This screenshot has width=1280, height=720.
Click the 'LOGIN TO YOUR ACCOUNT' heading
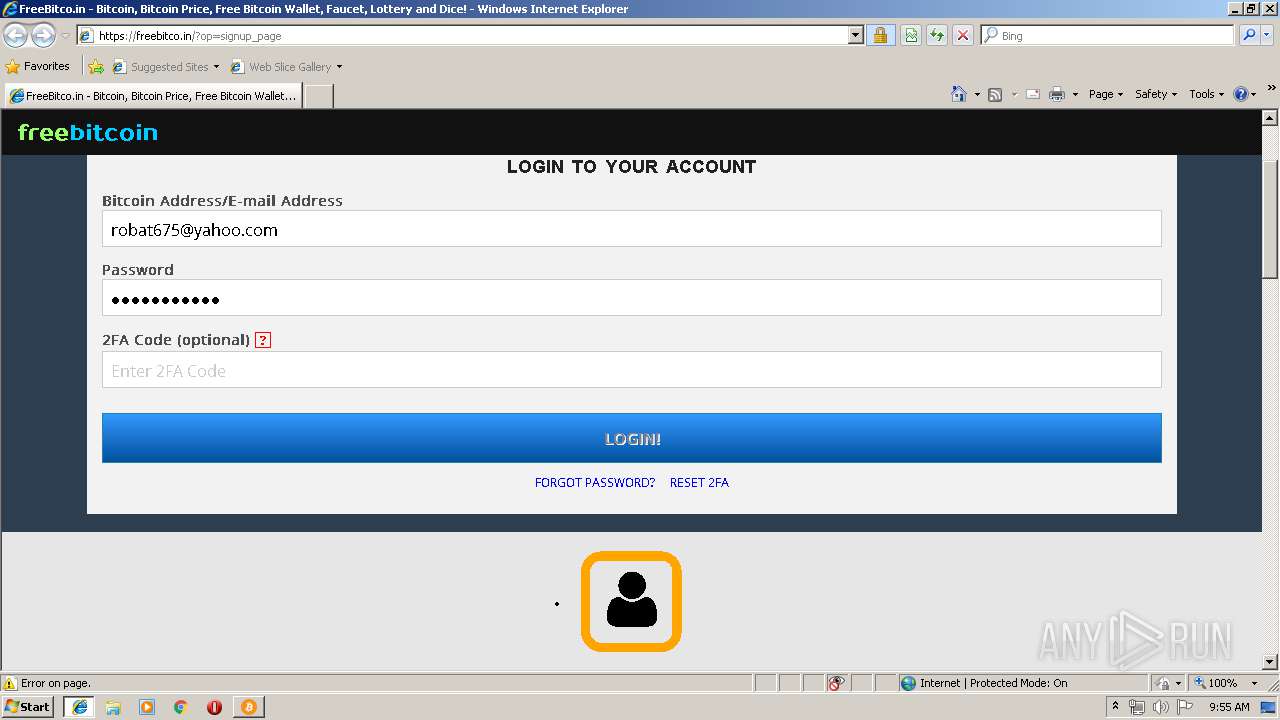coord(631,167)
